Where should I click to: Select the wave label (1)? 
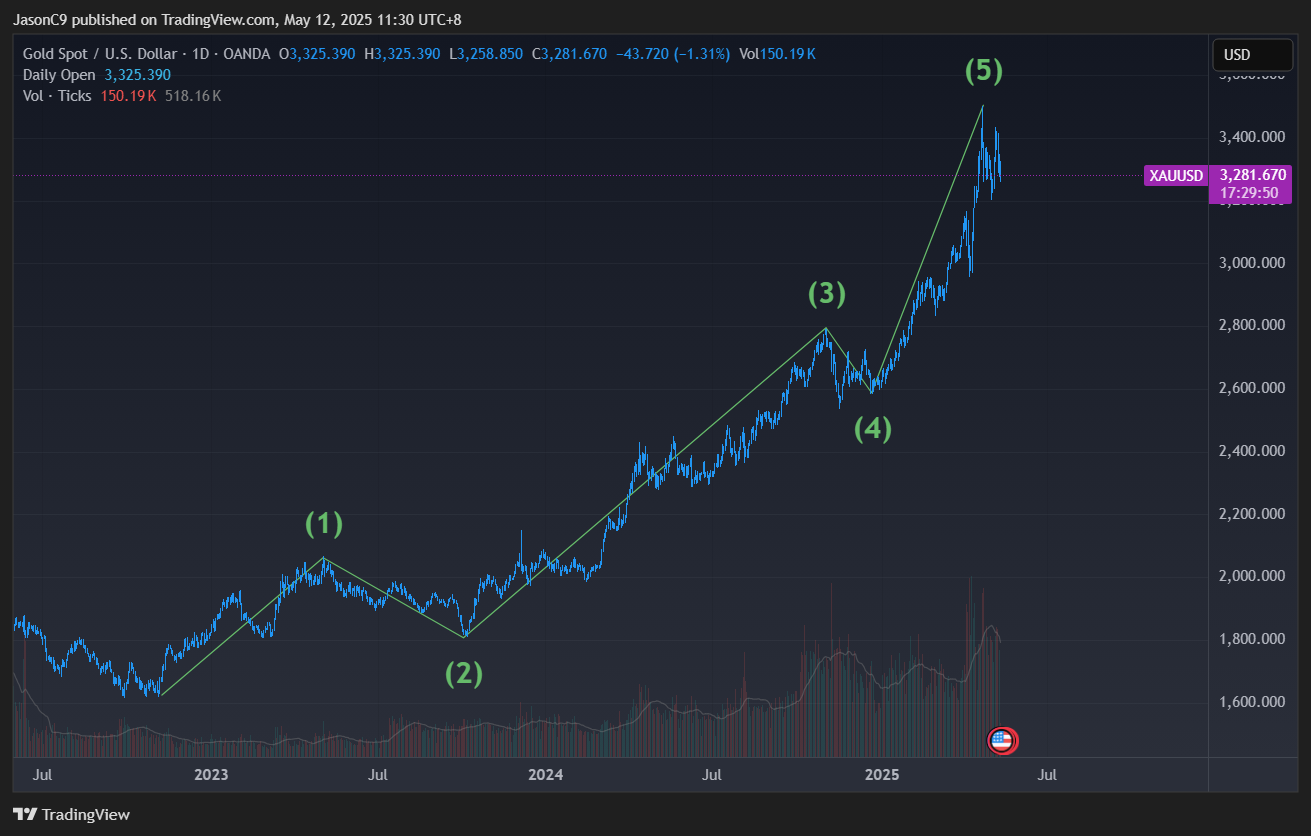324,522
